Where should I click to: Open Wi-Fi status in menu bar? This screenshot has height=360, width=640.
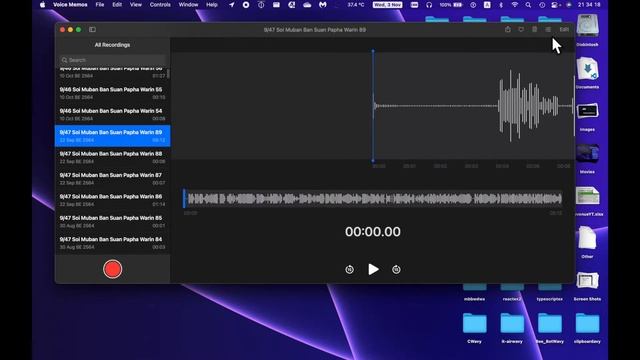[515, 5]
